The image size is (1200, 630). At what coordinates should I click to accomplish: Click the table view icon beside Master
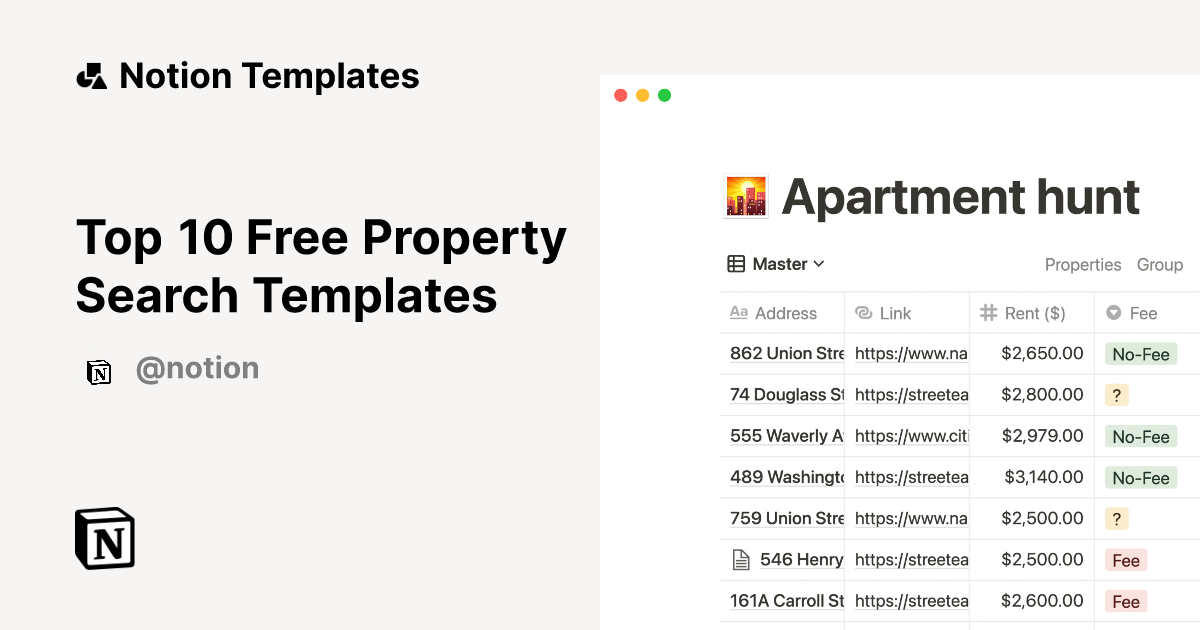tap(734, 263)
